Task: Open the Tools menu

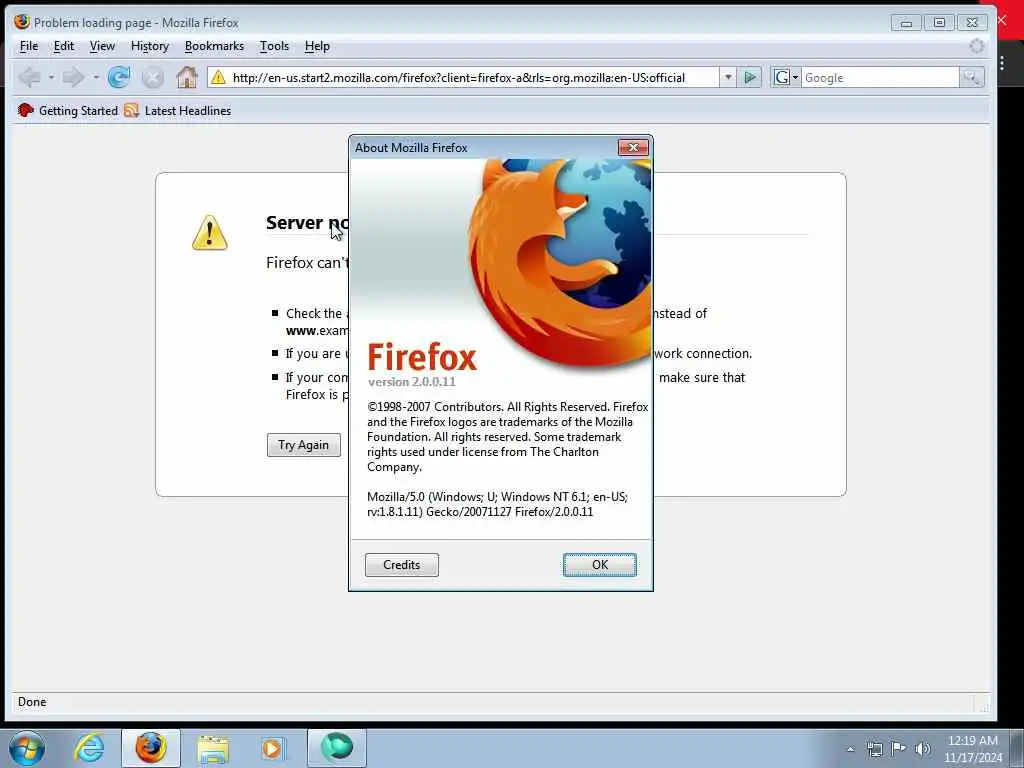Action: coord(274,46)
